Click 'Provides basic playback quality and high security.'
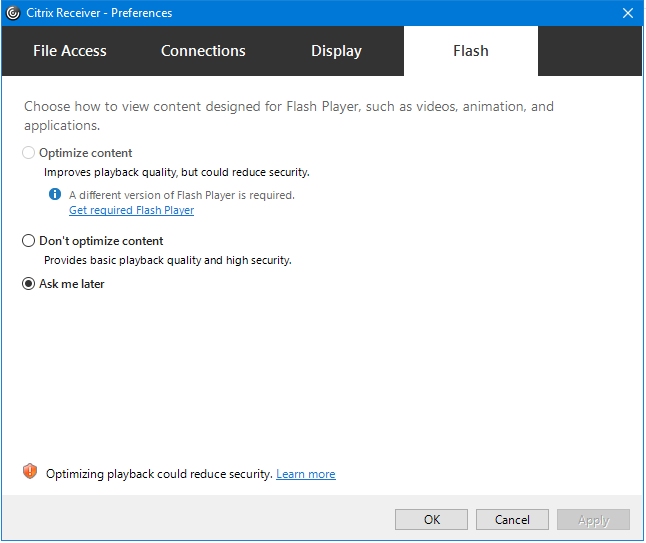The image size is (646, 543). coord(168,260)
